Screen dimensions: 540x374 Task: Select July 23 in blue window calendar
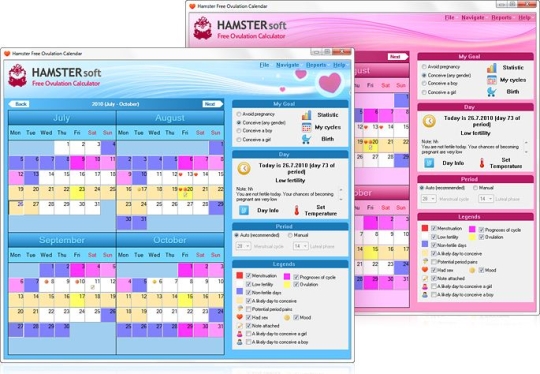77,193
